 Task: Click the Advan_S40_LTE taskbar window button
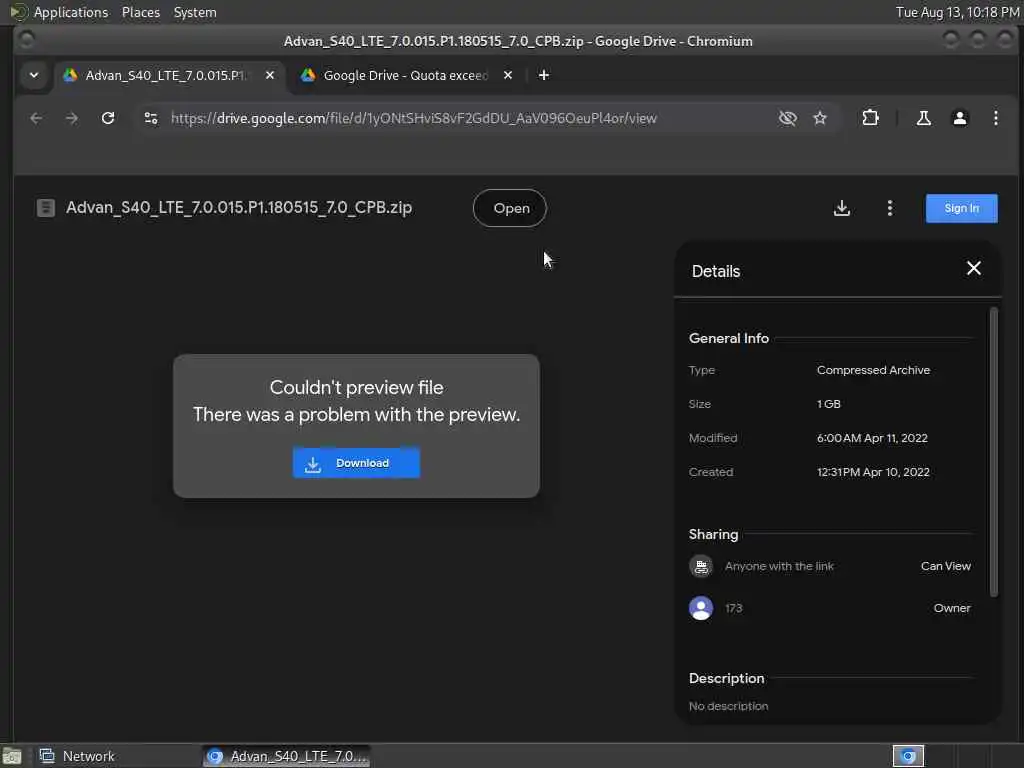tap(286, 756)
